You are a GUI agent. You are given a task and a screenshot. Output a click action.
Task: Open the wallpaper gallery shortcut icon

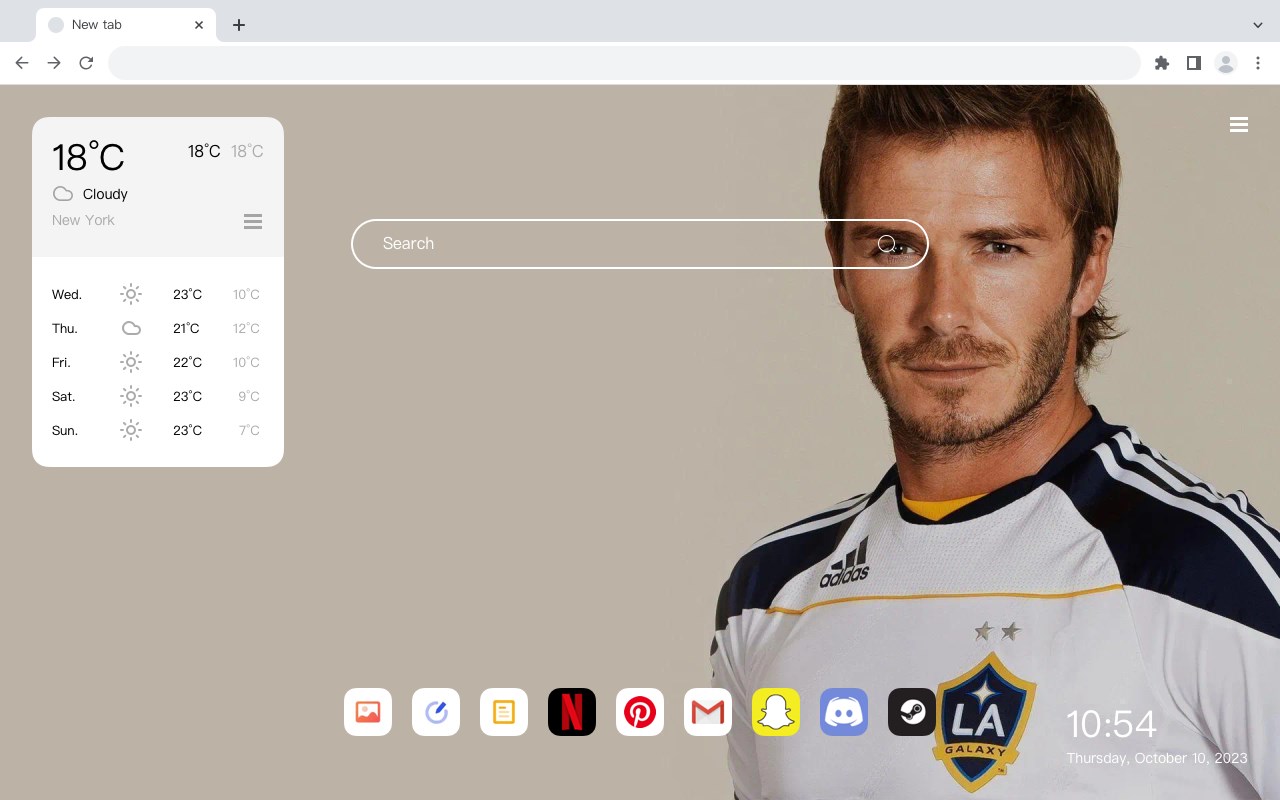[368, 712]
